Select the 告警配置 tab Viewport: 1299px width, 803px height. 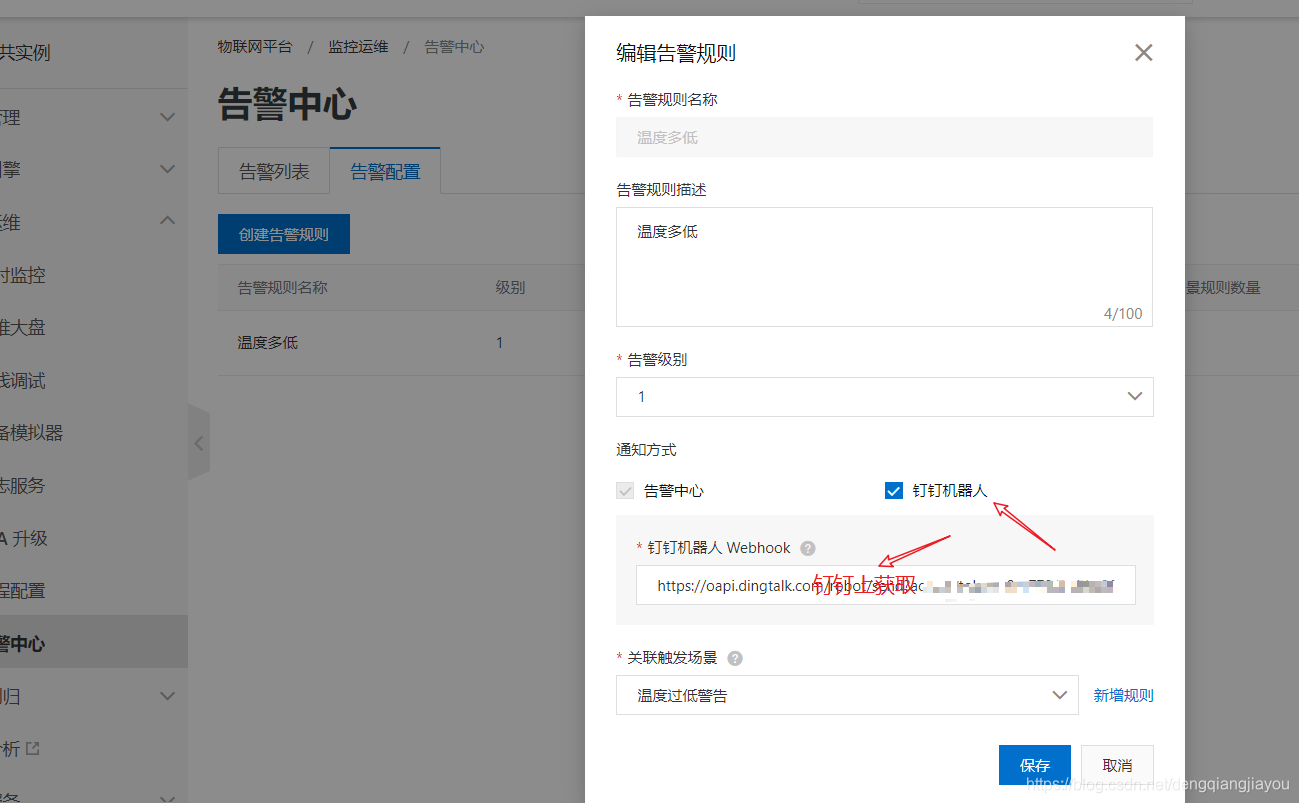(385, 171)
